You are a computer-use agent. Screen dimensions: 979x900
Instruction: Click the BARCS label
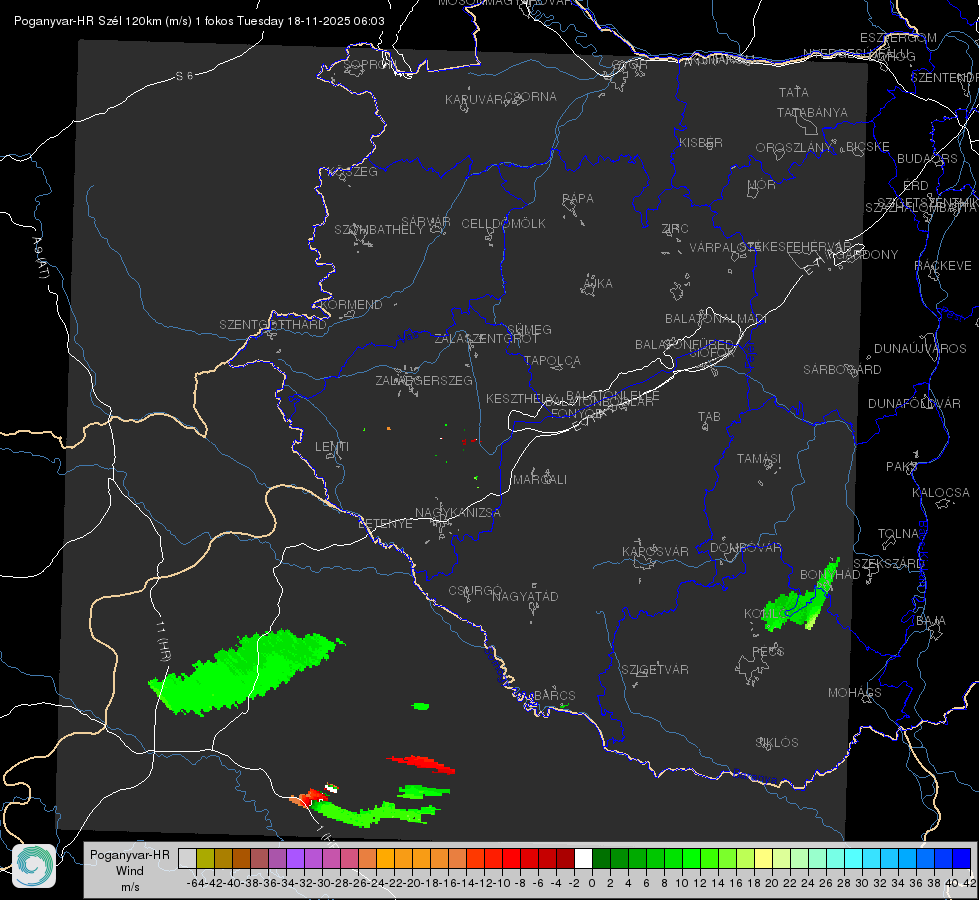pyautogui.click(x=554, y=695)
